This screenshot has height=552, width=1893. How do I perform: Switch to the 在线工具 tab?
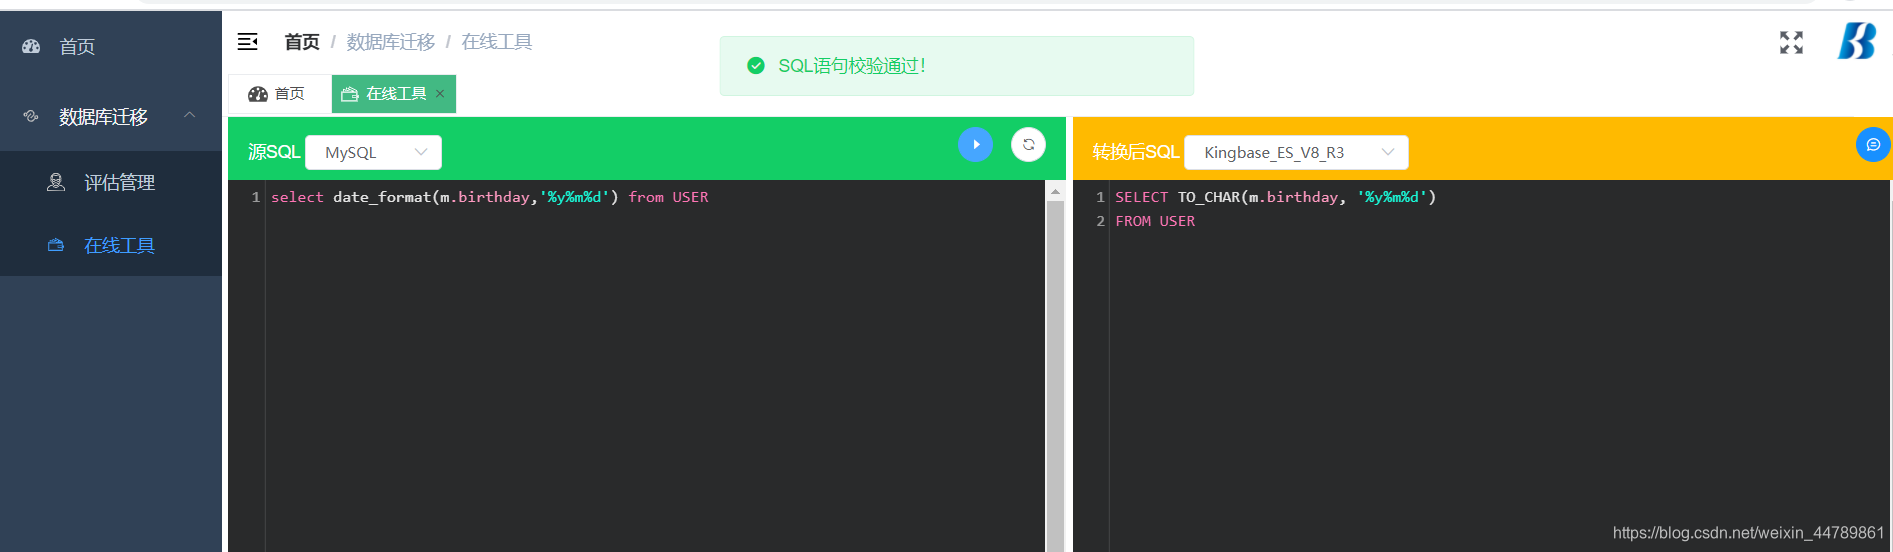click(x=394, y=94)
